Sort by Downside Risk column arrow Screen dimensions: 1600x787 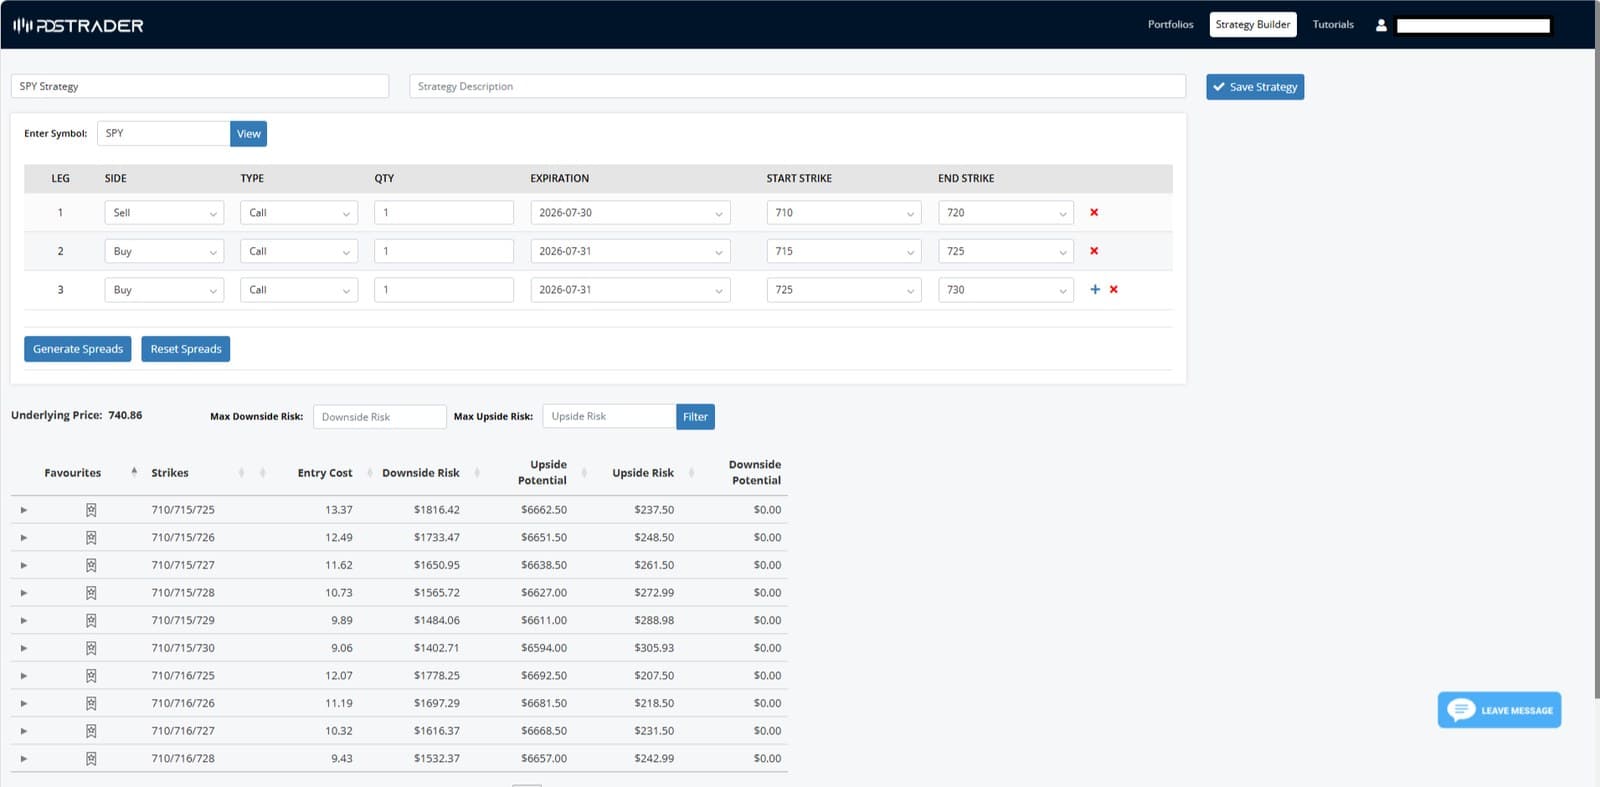pyautogui.click(x=477, y=473)
